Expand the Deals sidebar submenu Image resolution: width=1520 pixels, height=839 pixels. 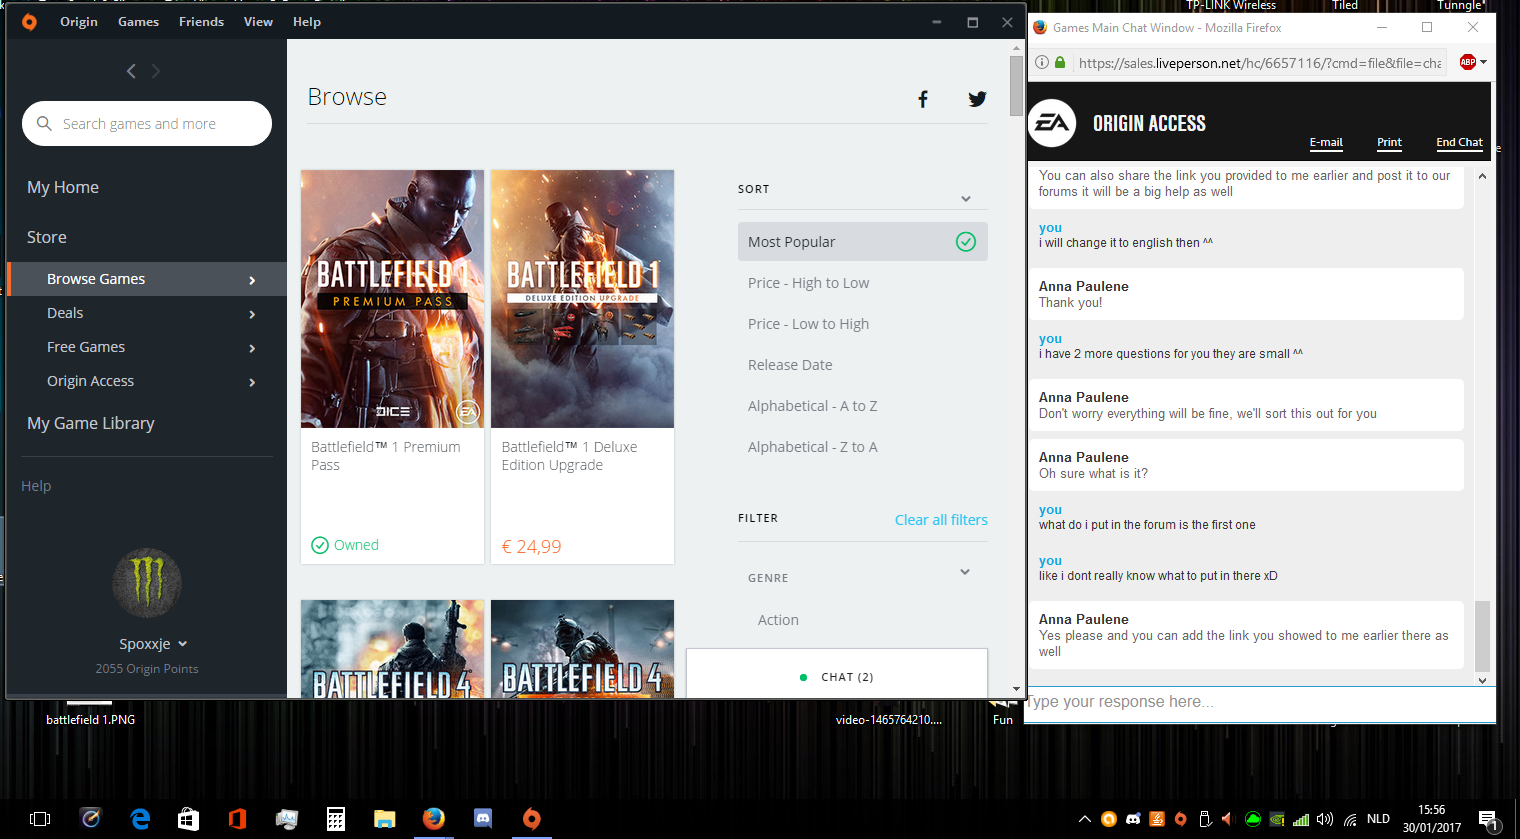(252, 314)
